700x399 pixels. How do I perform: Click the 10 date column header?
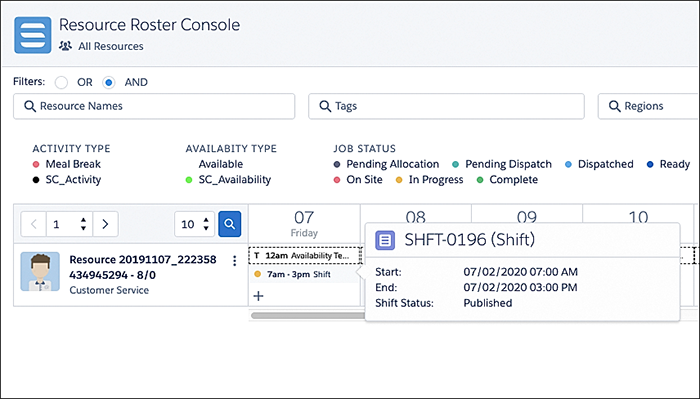[x=638, y=217]
